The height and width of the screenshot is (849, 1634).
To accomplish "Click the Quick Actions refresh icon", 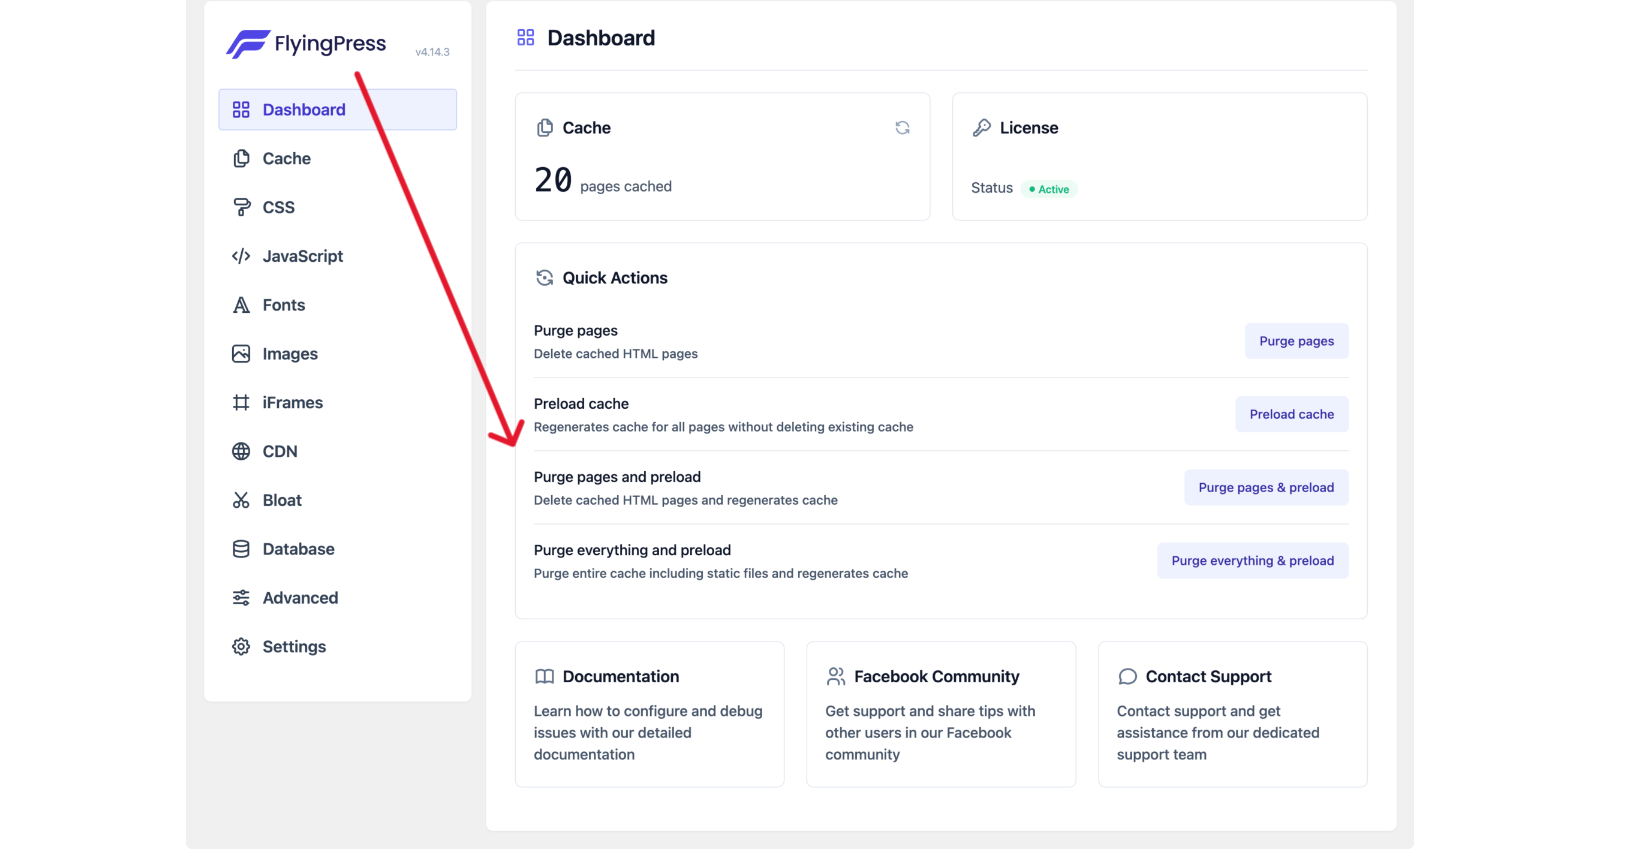I will (x=545, y=278).
